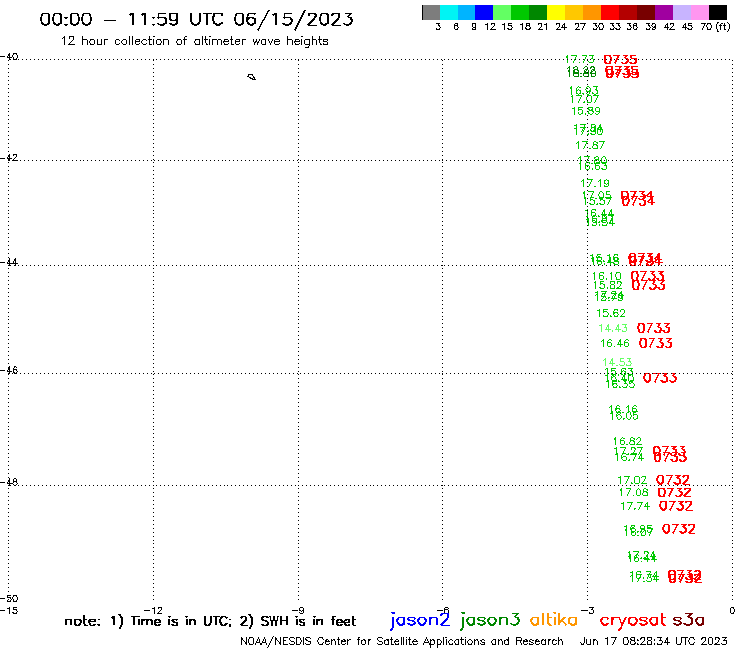This screenshot has height=650, width=740.
Task: Click the red time 0732 beside 17.74
Action: coord(676,506)
